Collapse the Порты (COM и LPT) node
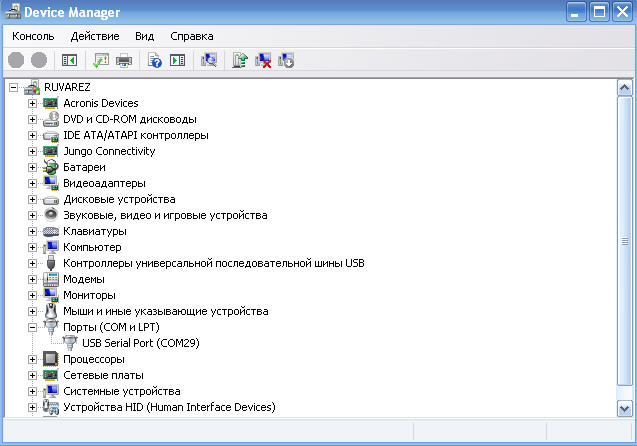Image resolution: width=637 pixels, height=446 pixels. click(33, 327)
